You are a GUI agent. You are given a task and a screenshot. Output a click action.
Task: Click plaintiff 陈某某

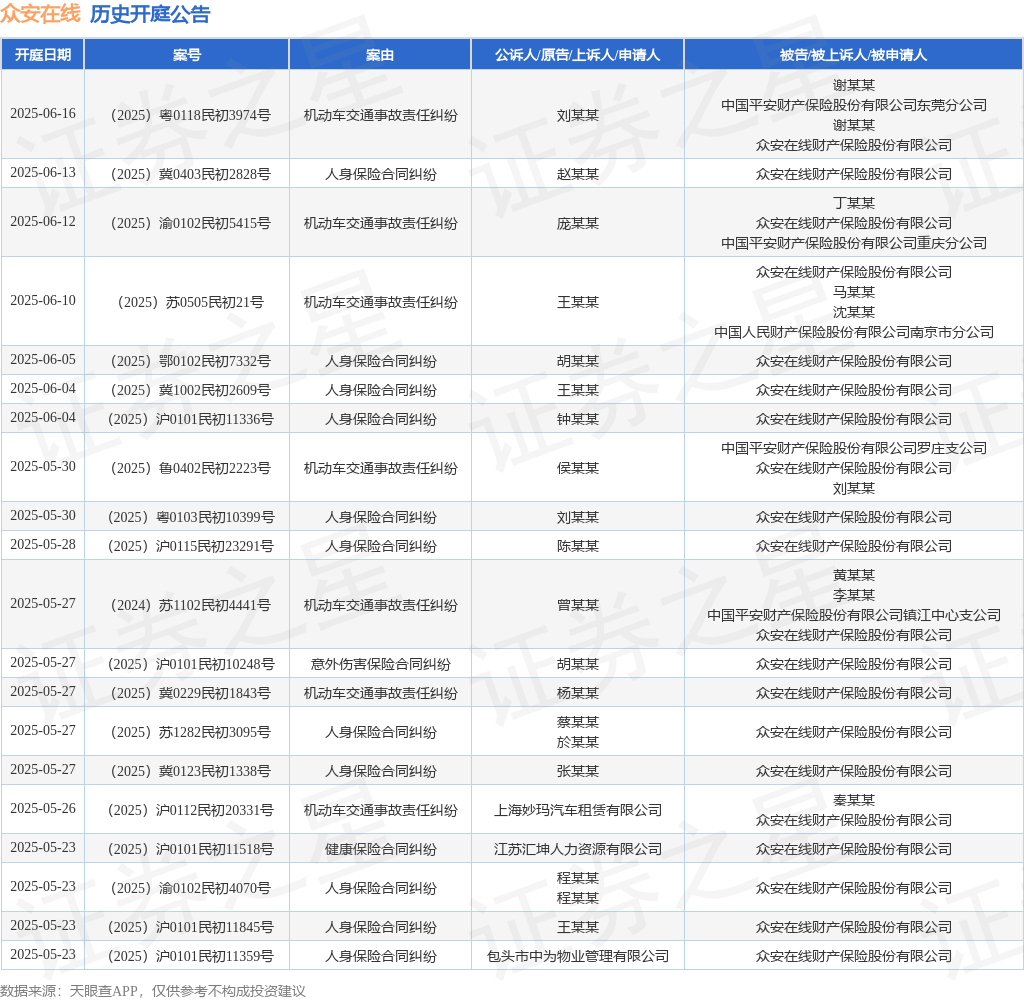[x=577, y=545]
